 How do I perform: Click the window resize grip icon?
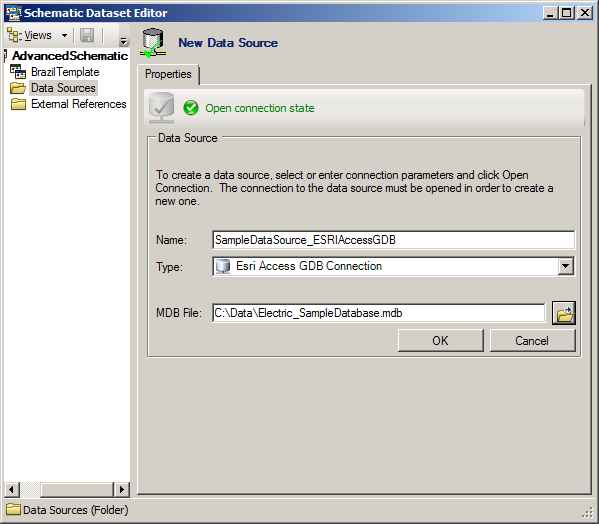click(x=588, y=512)
